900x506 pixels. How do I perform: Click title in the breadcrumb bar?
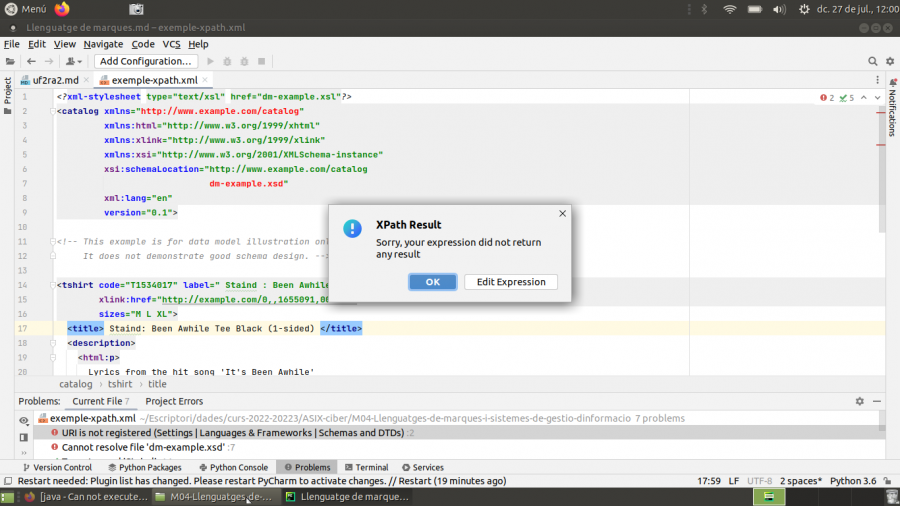[157, 384]
